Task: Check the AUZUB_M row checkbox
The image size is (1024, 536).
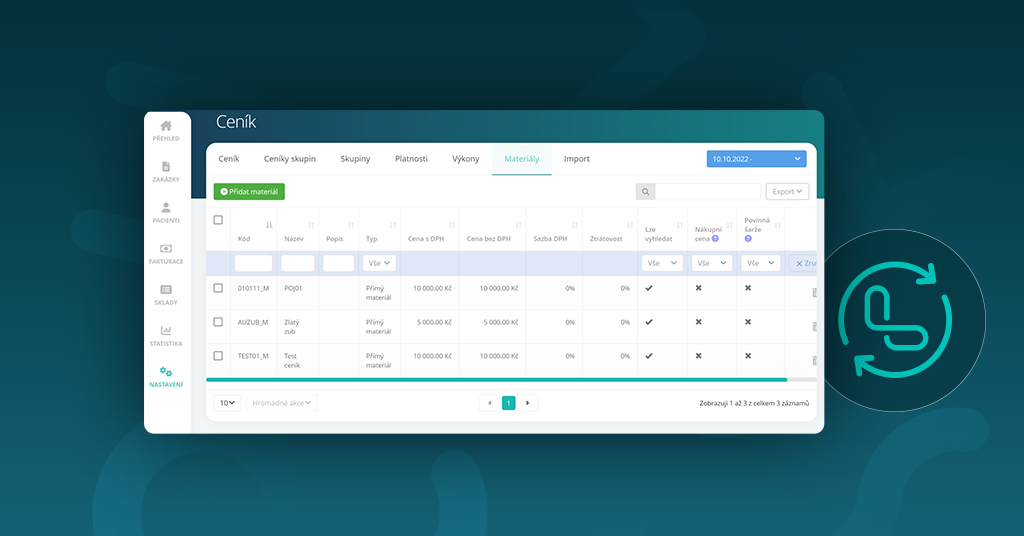Action: click(218, 322)
